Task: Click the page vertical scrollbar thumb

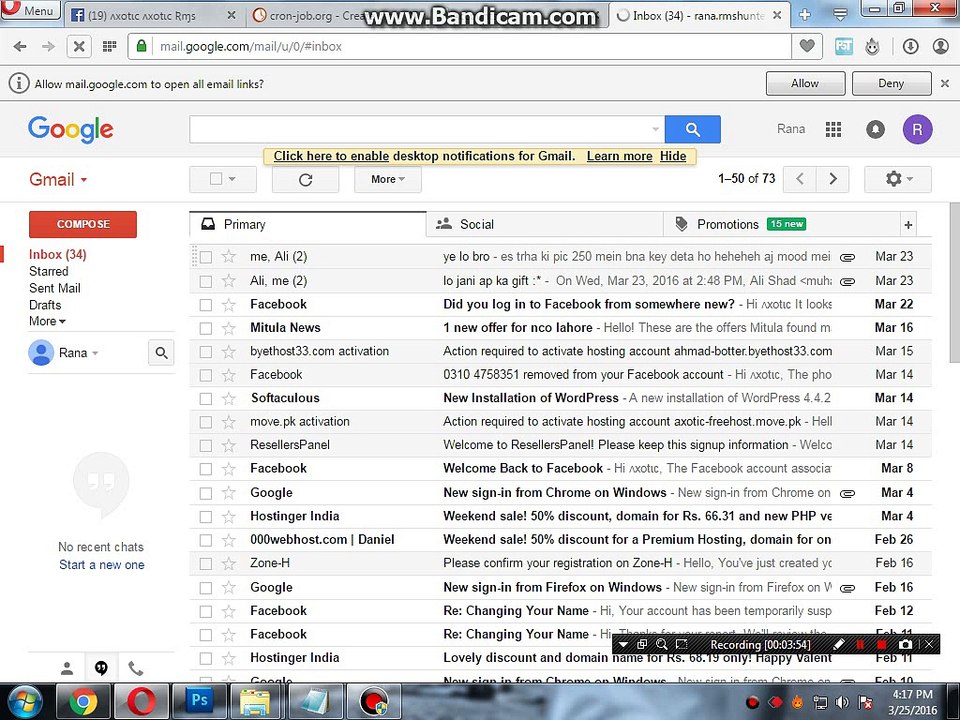Action: point(954,282)
